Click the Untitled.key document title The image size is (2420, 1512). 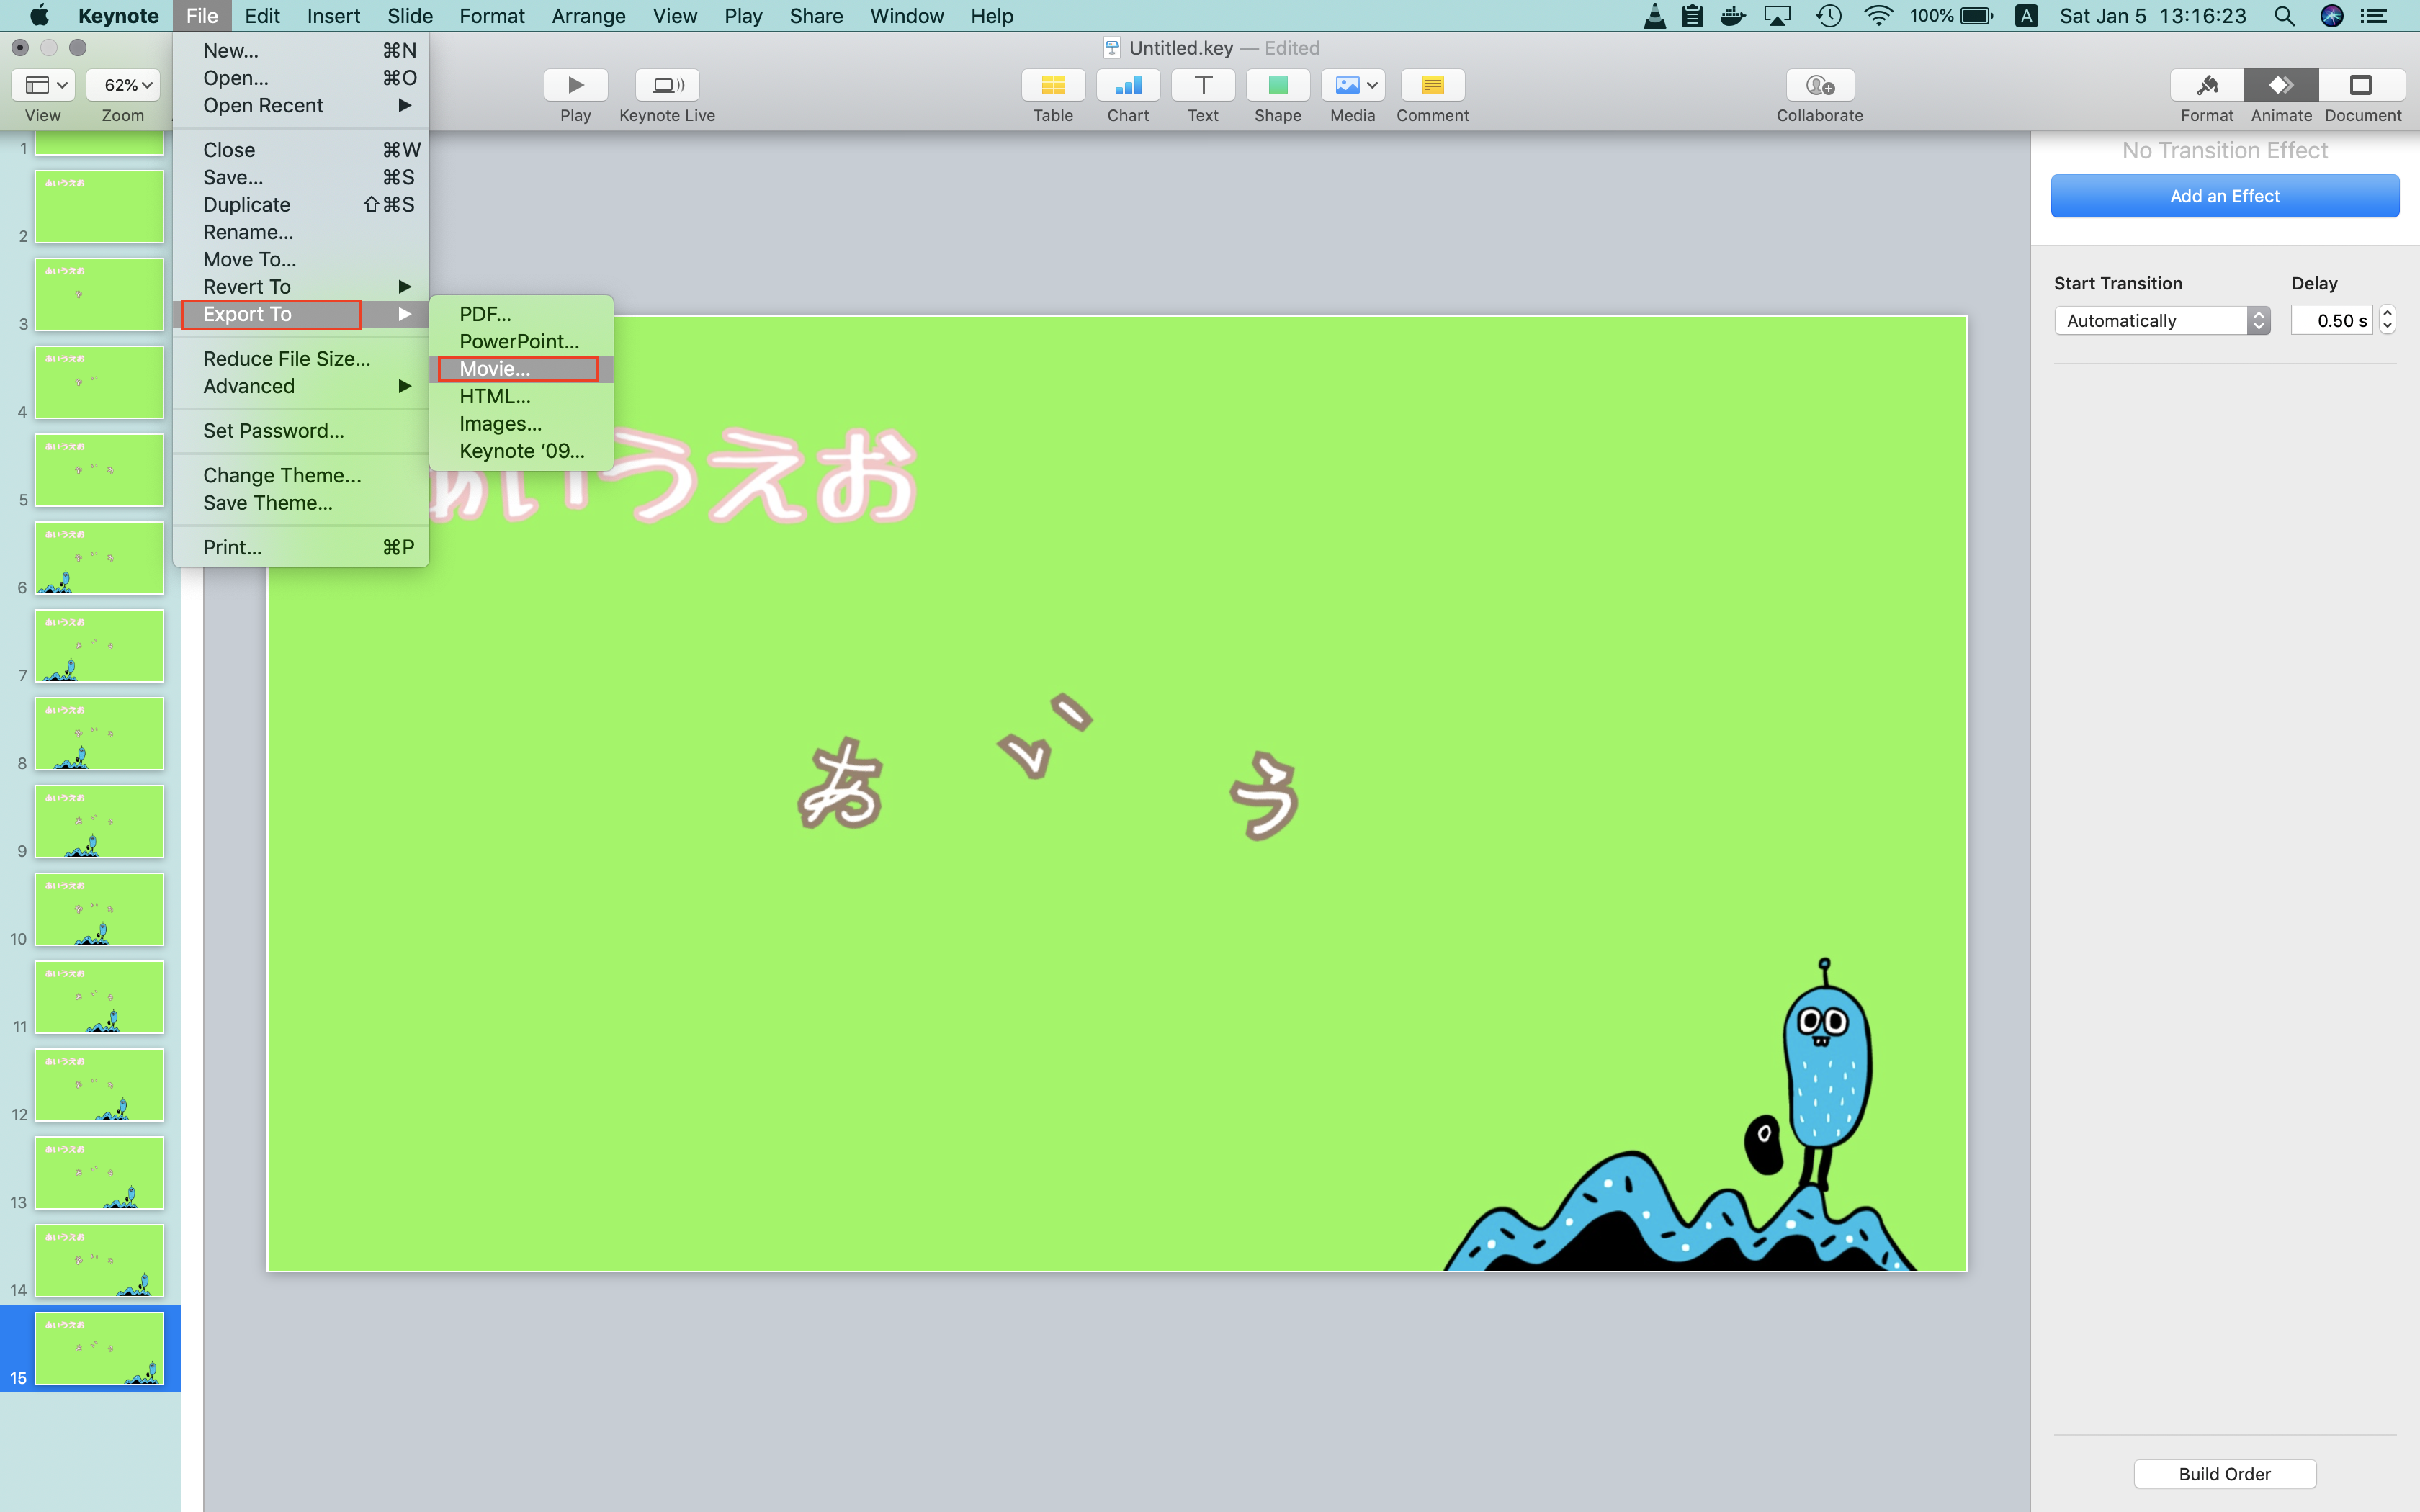coord(1180,48)
